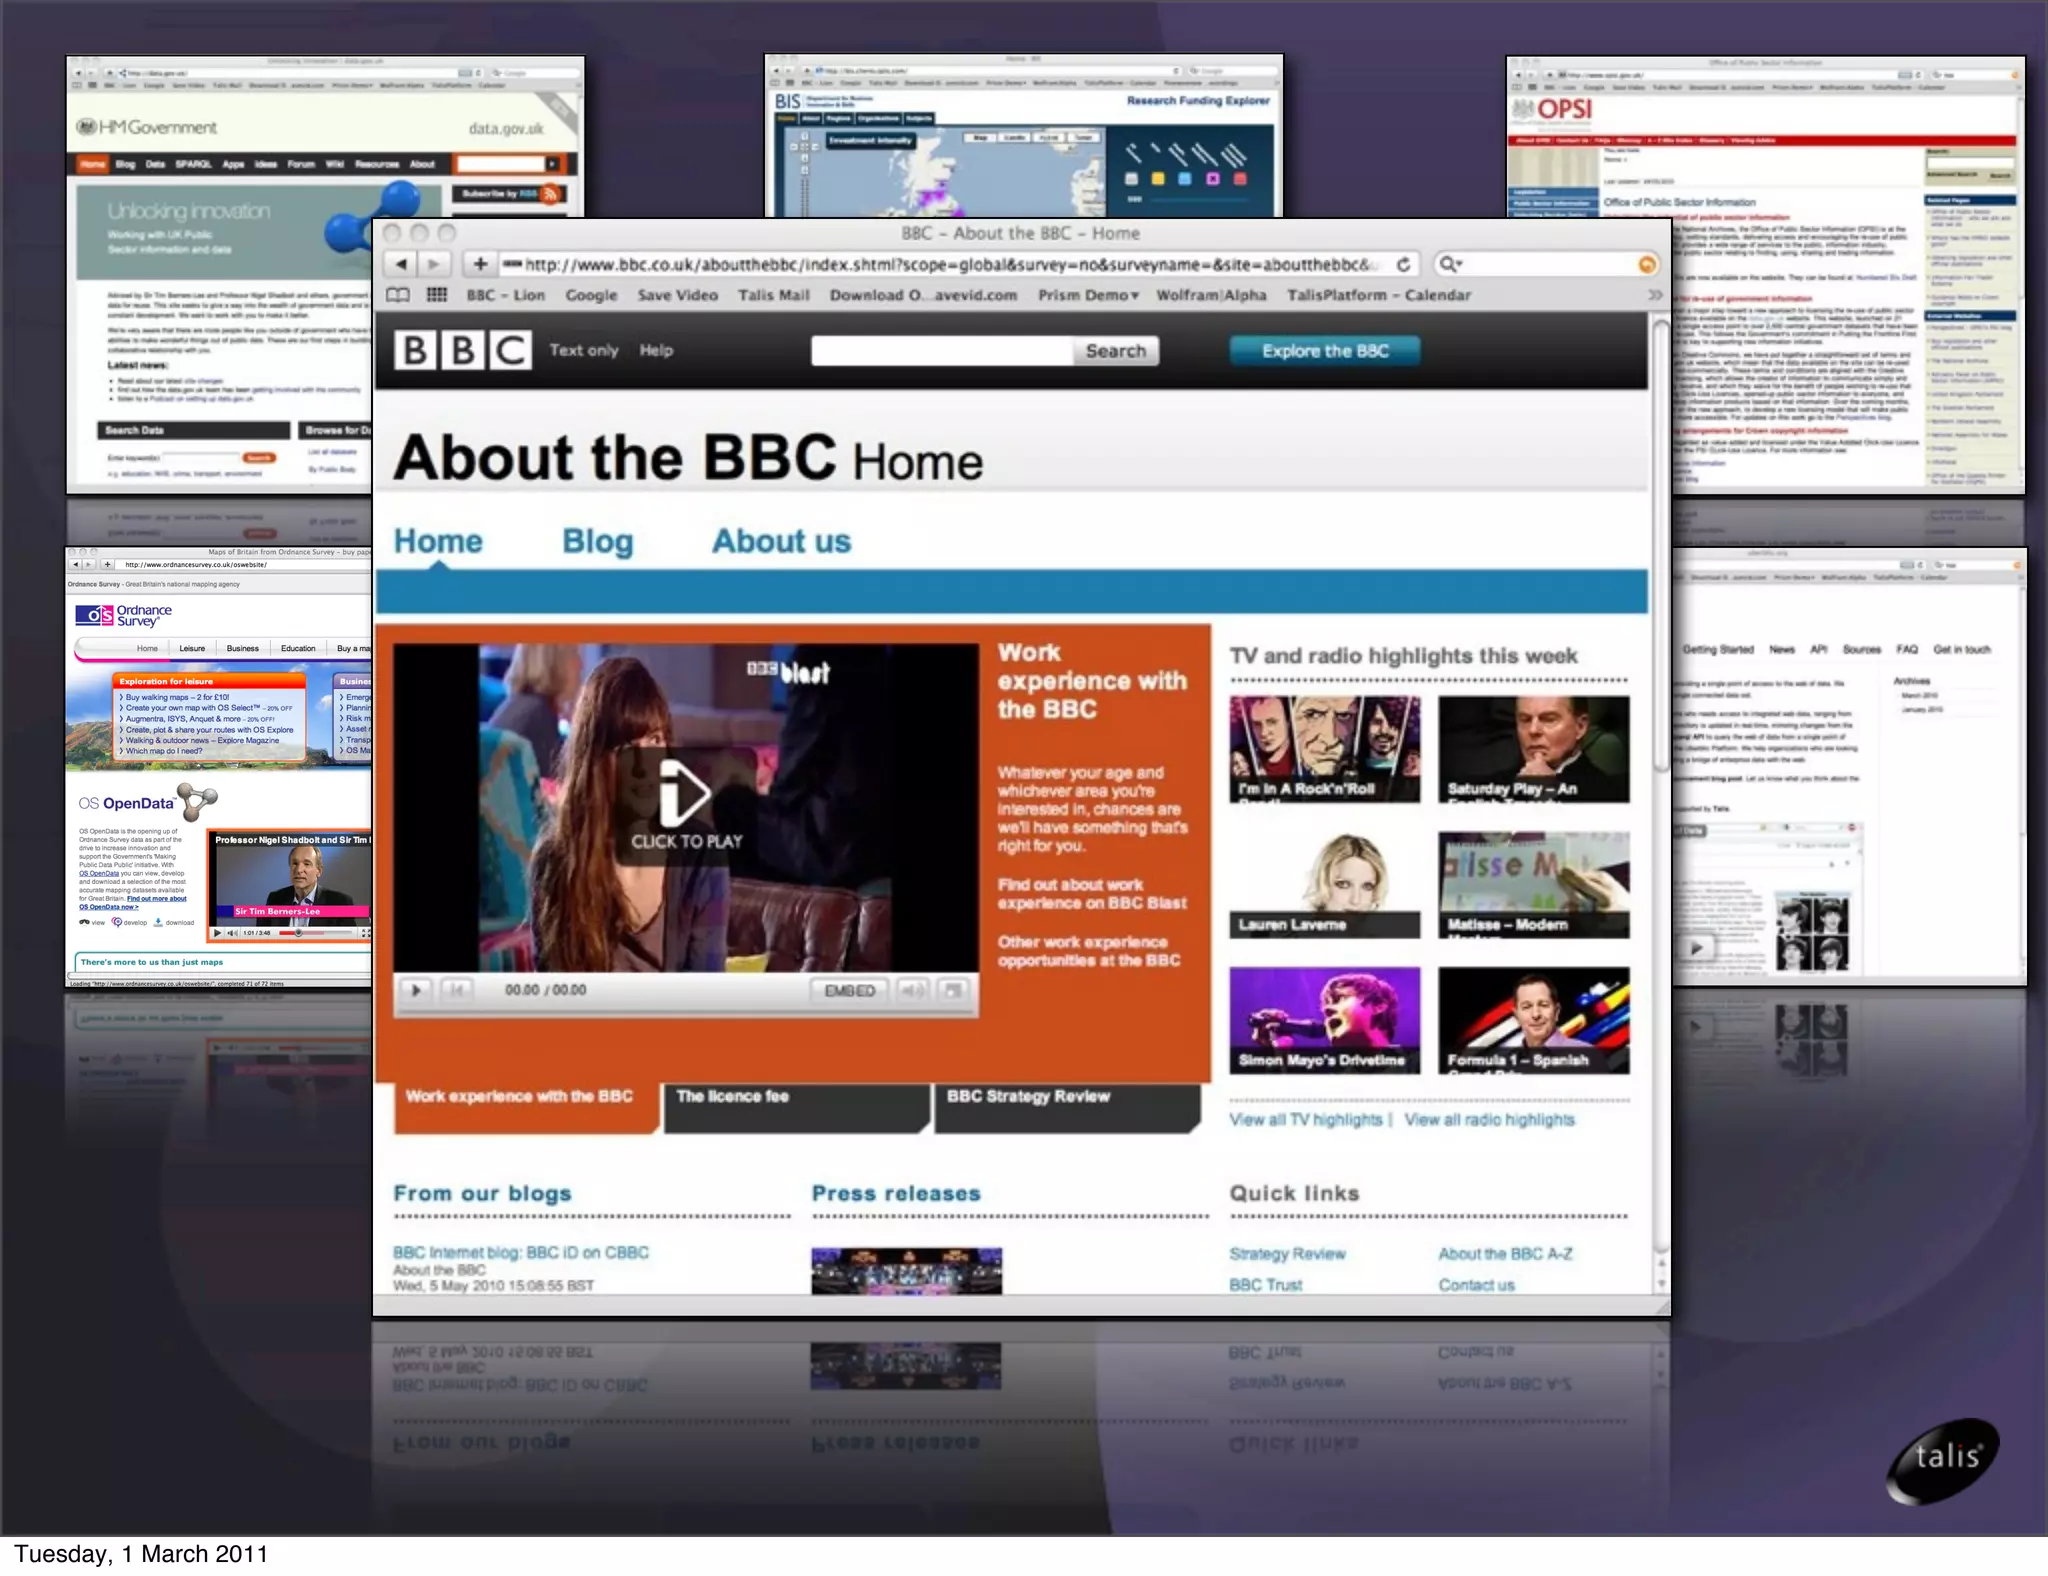Click the video rewind-to-start button
This screenshot has width=2048, height=1576.
457,990
